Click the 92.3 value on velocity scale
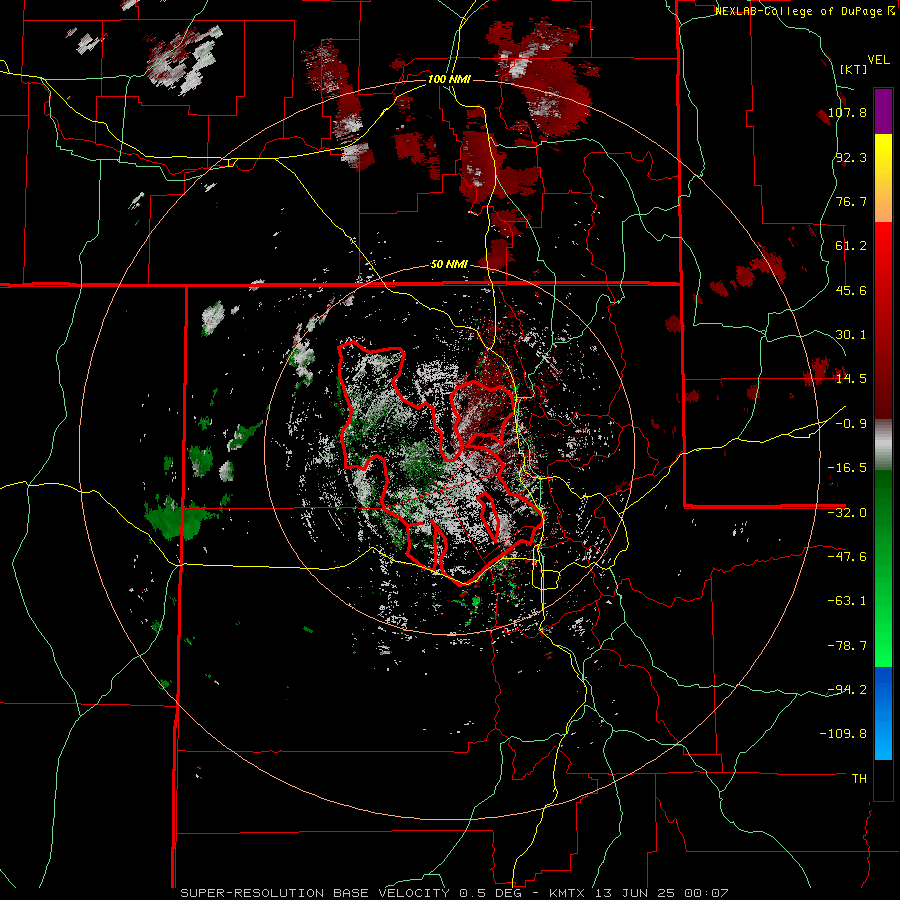Viewport: 900px width, 900px height. [851, 157]
